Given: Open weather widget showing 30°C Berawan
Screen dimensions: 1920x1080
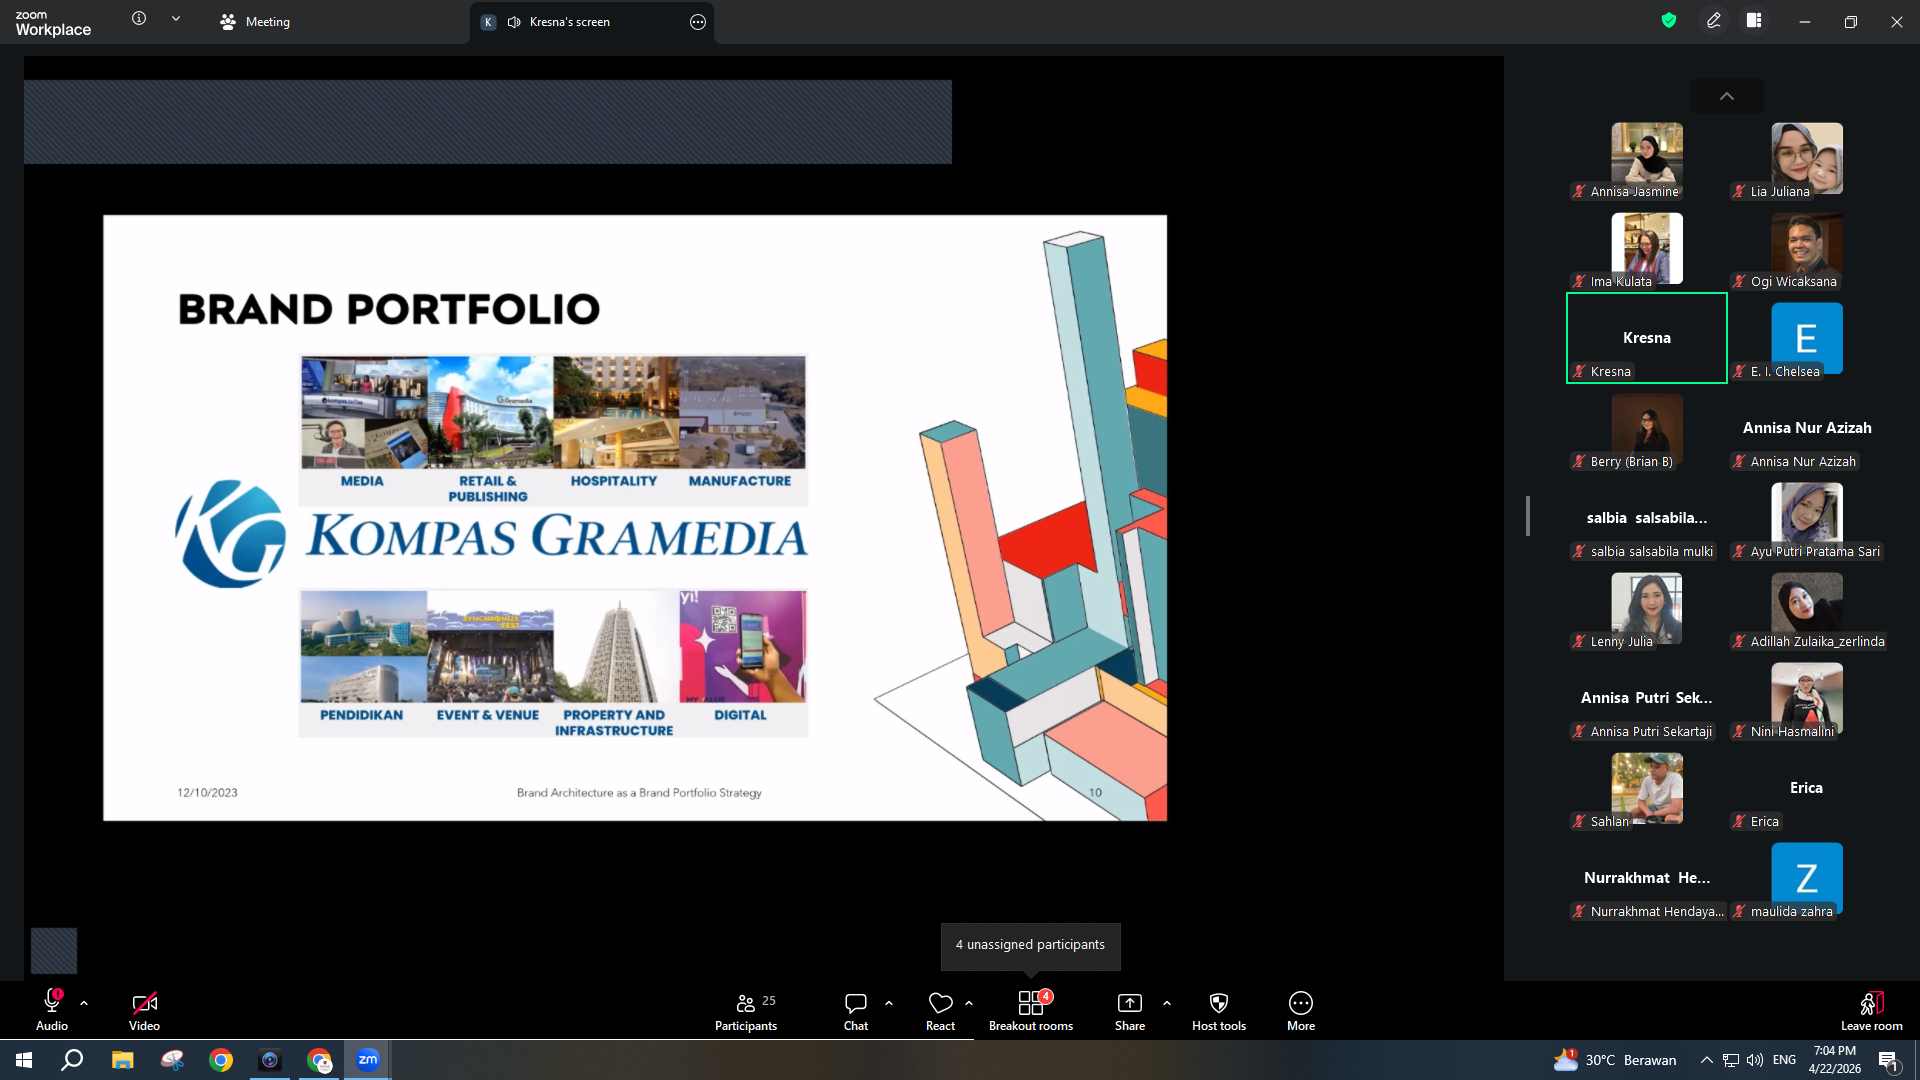Looking at the screenshot, I should [x=1615, y=1060].
